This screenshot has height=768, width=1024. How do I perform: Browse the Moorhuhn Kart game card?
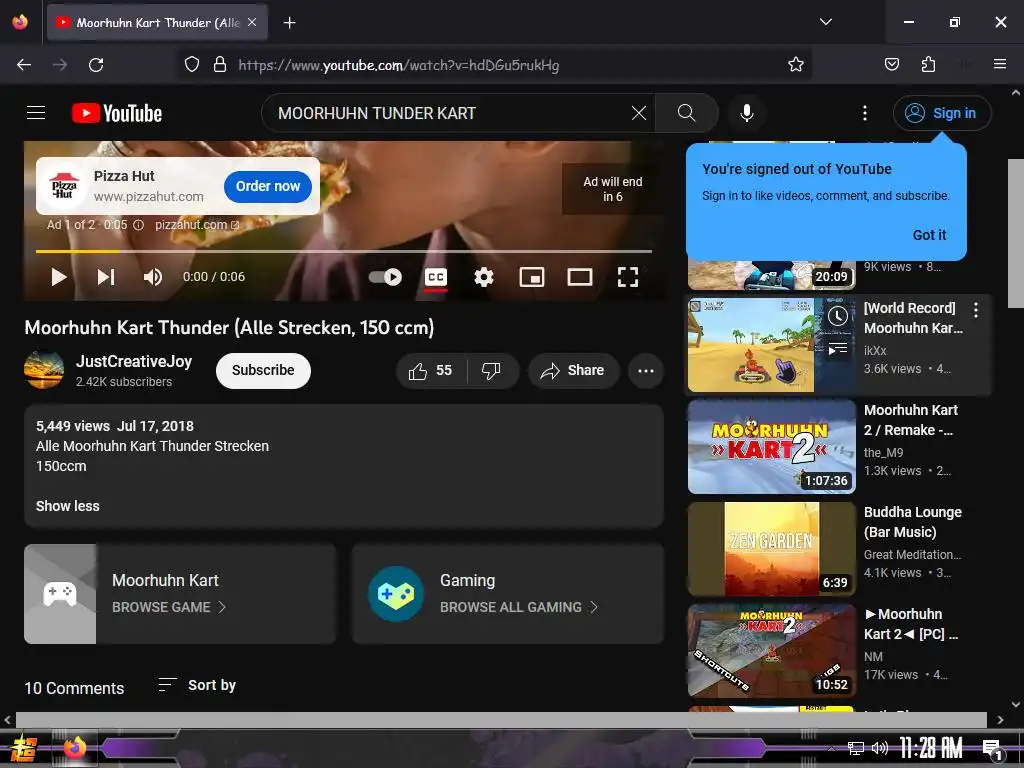(180, 594)
